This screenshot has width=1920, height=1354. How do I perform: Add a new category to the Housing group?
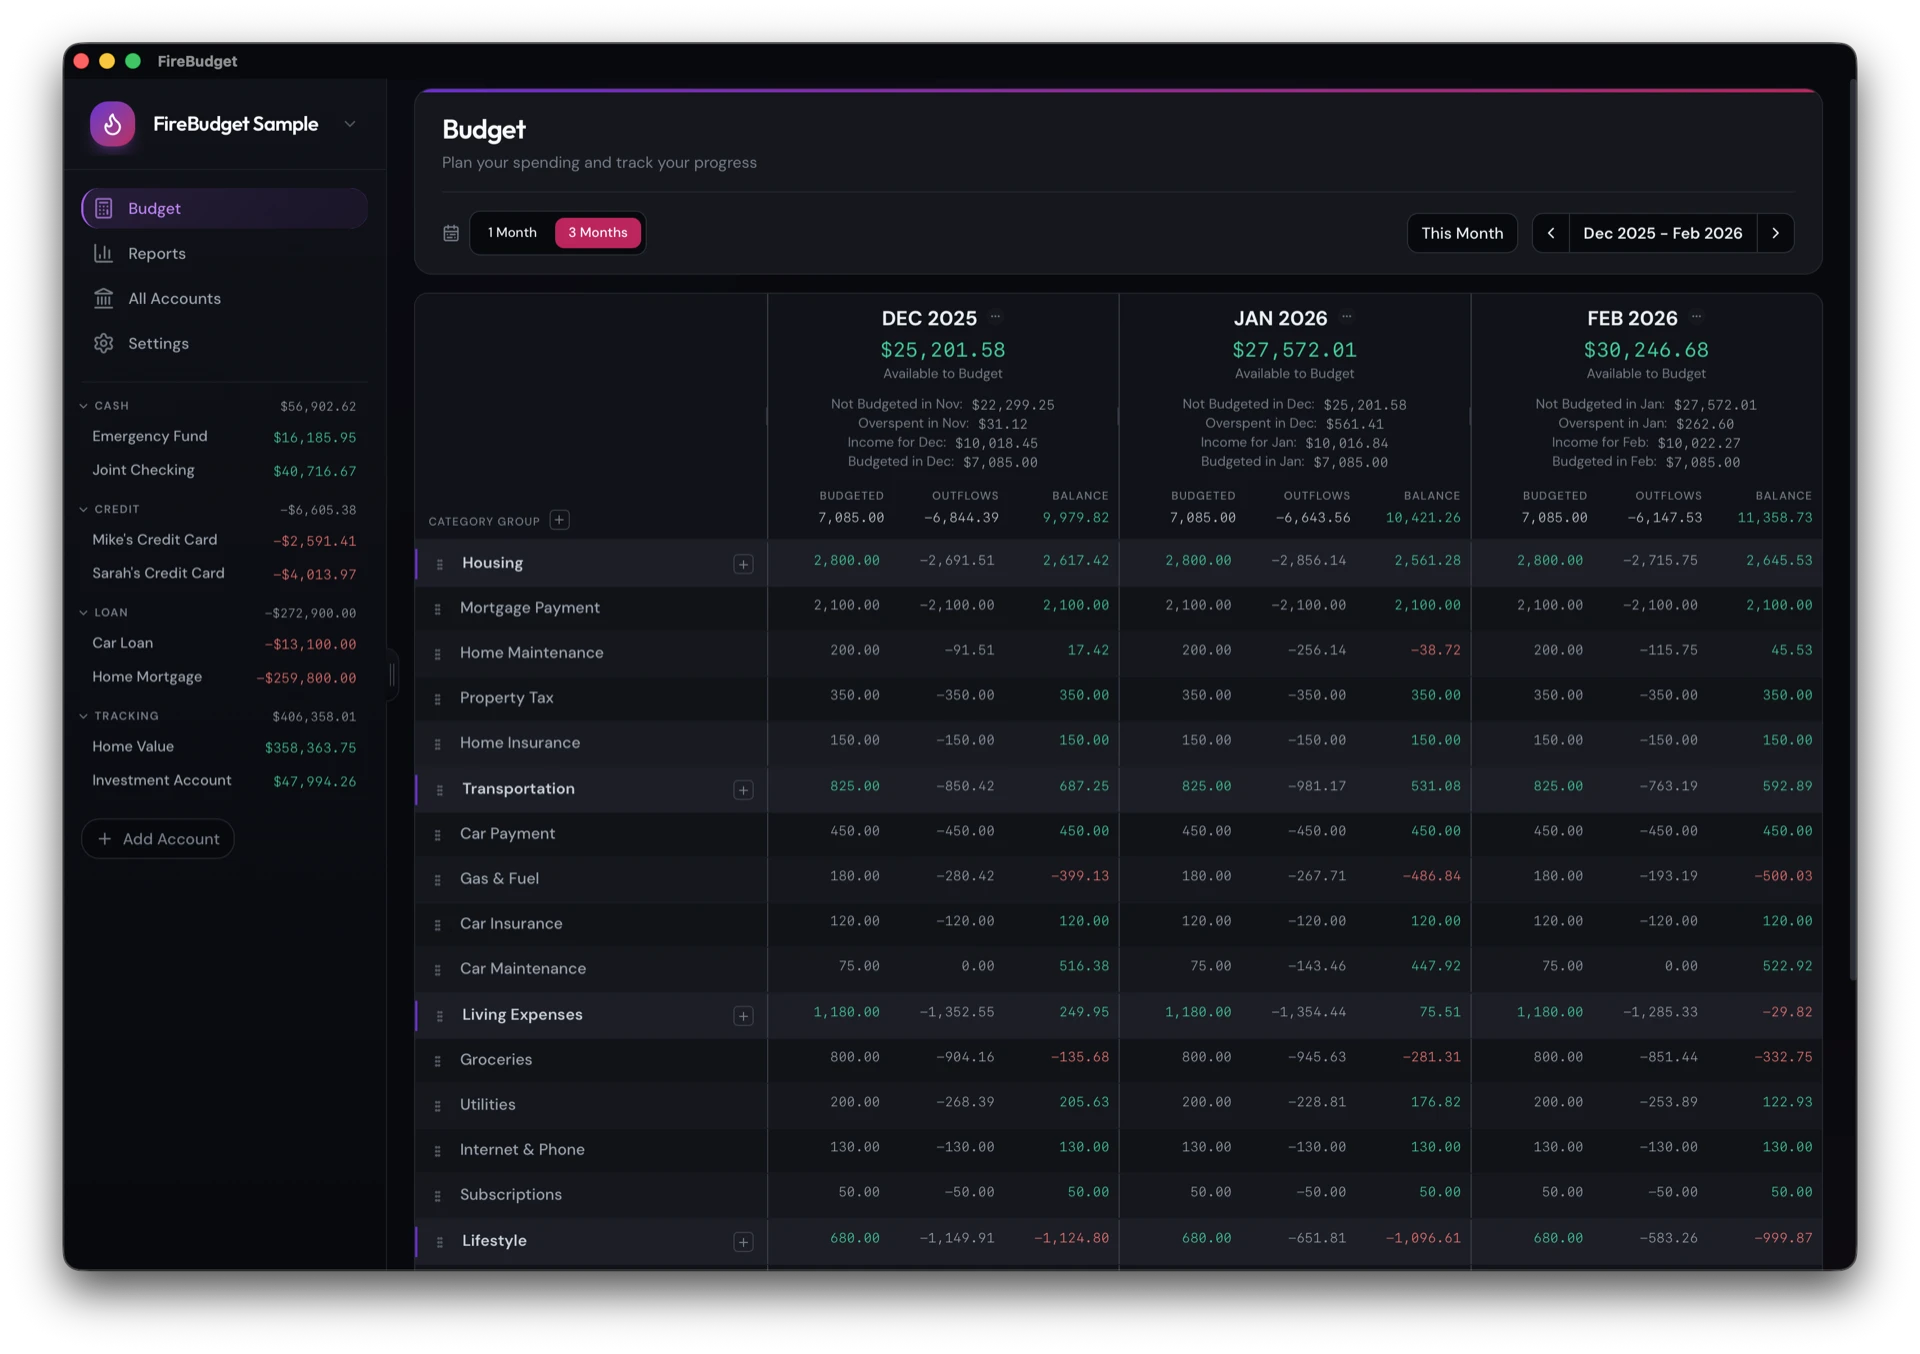pos(743,564)
